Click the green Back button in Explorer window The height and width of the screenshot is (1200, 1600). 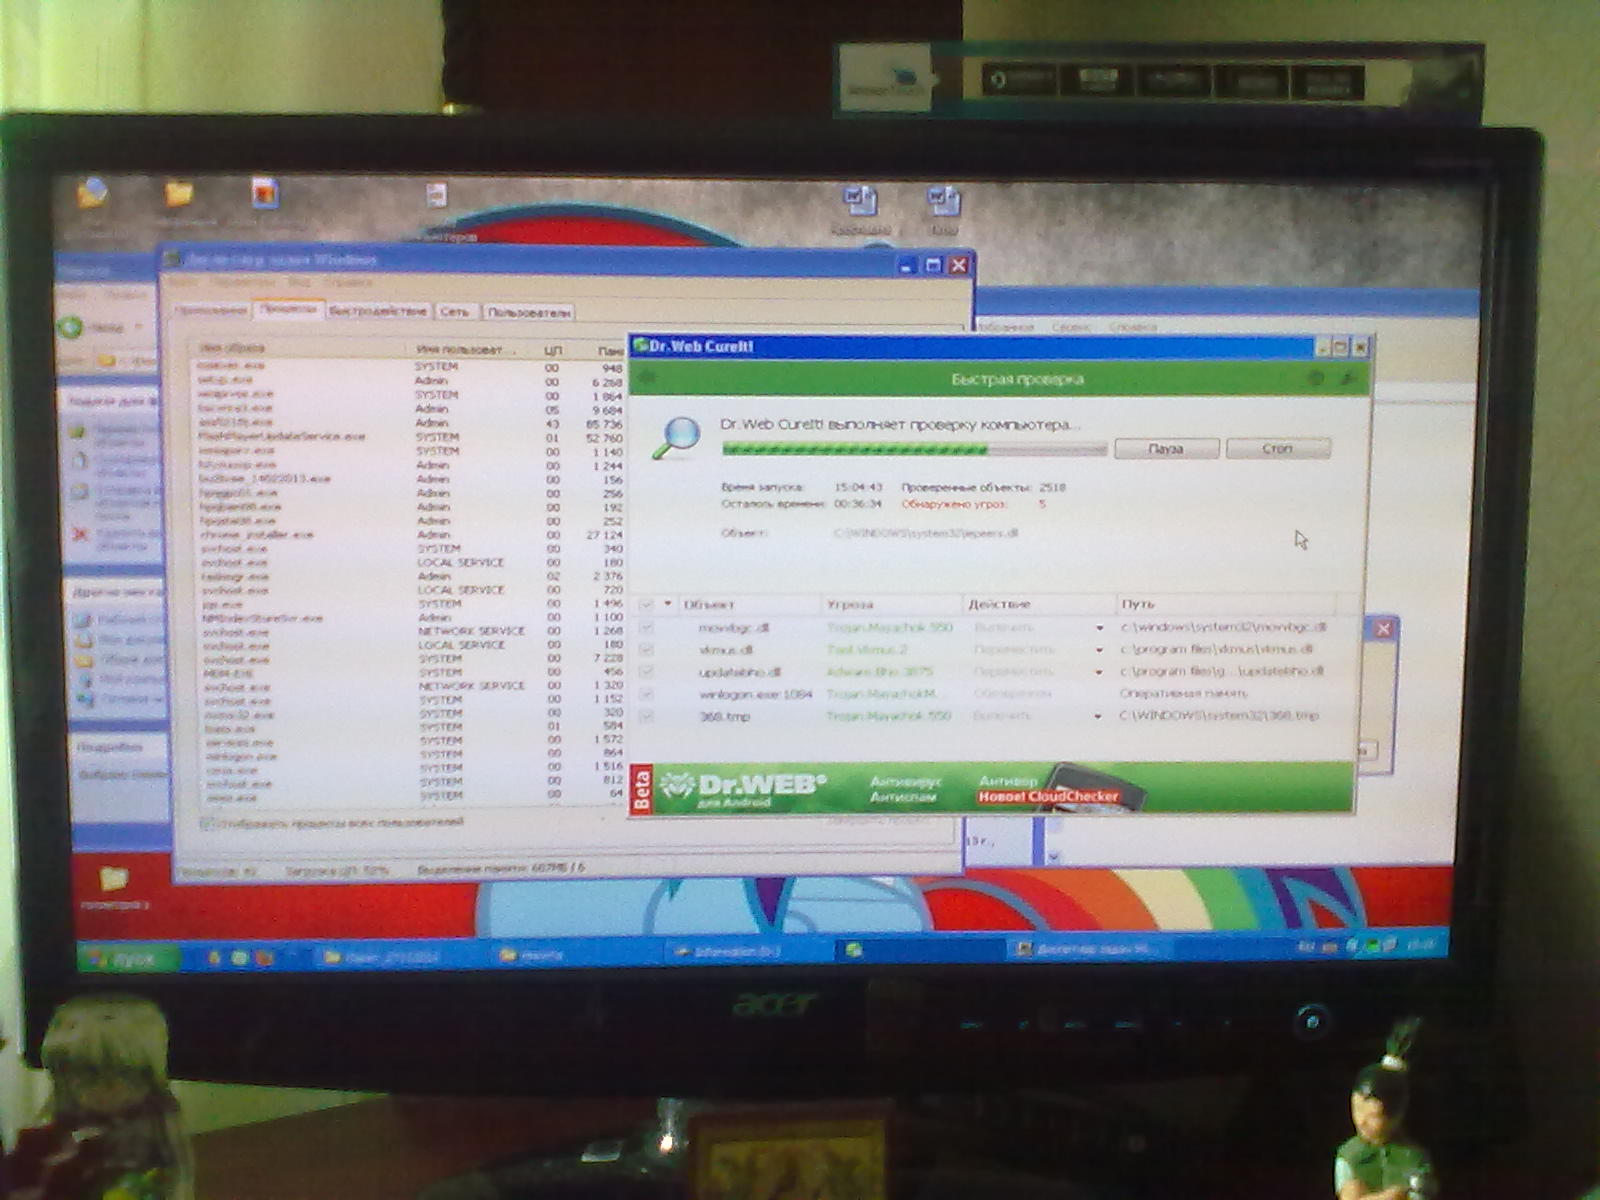[71, 326]
